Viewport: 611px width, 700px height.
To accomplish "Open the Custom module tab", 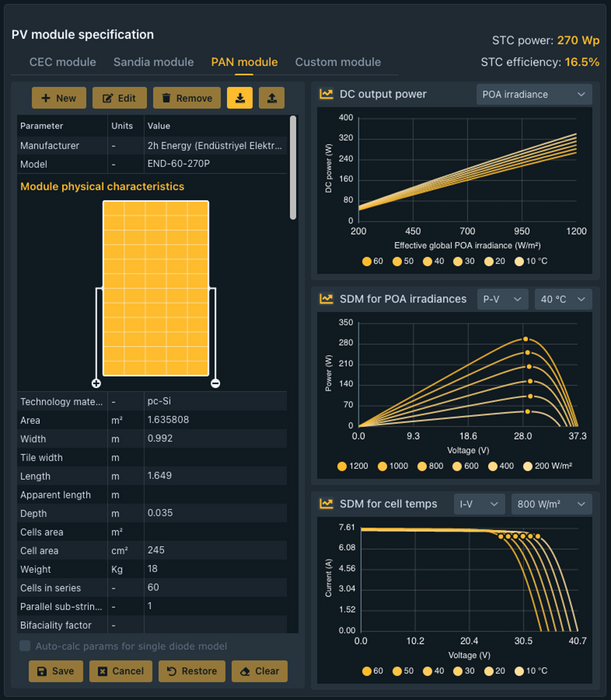I will tap(338, 62).
